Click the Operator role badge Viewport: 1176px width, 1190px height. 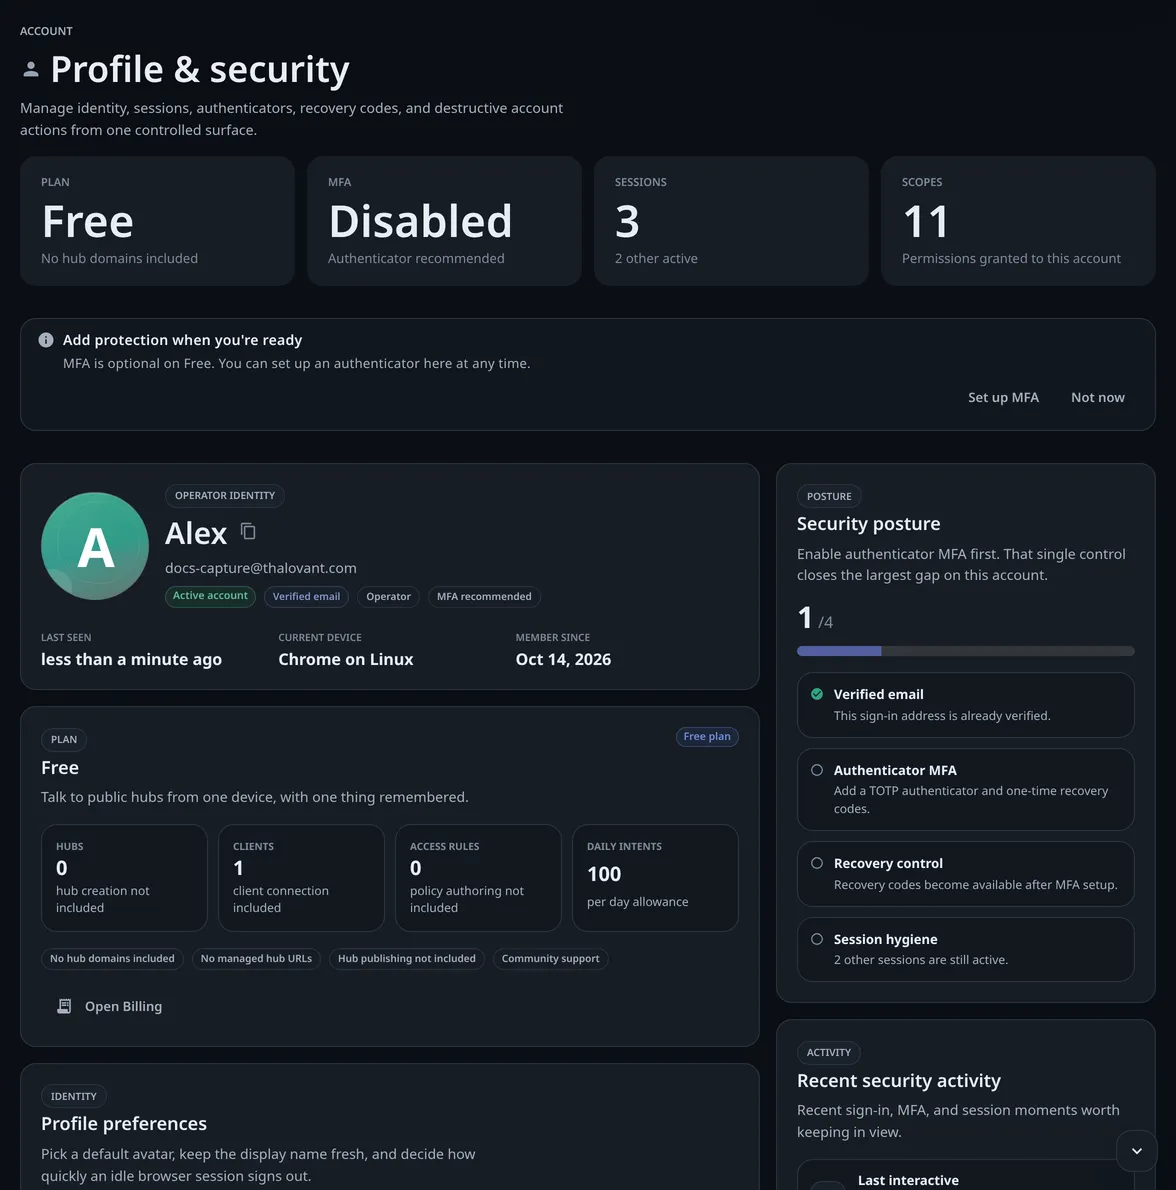pos(388,597)
